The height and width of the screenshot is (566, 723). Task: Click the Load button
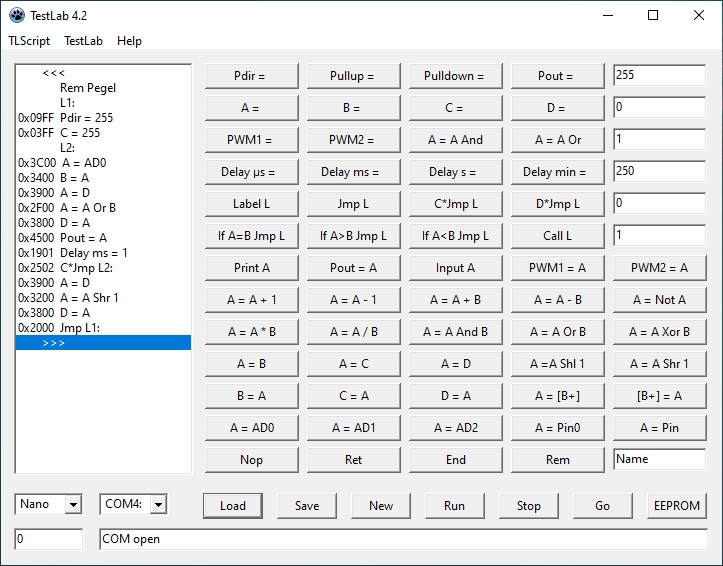point(233,505)
